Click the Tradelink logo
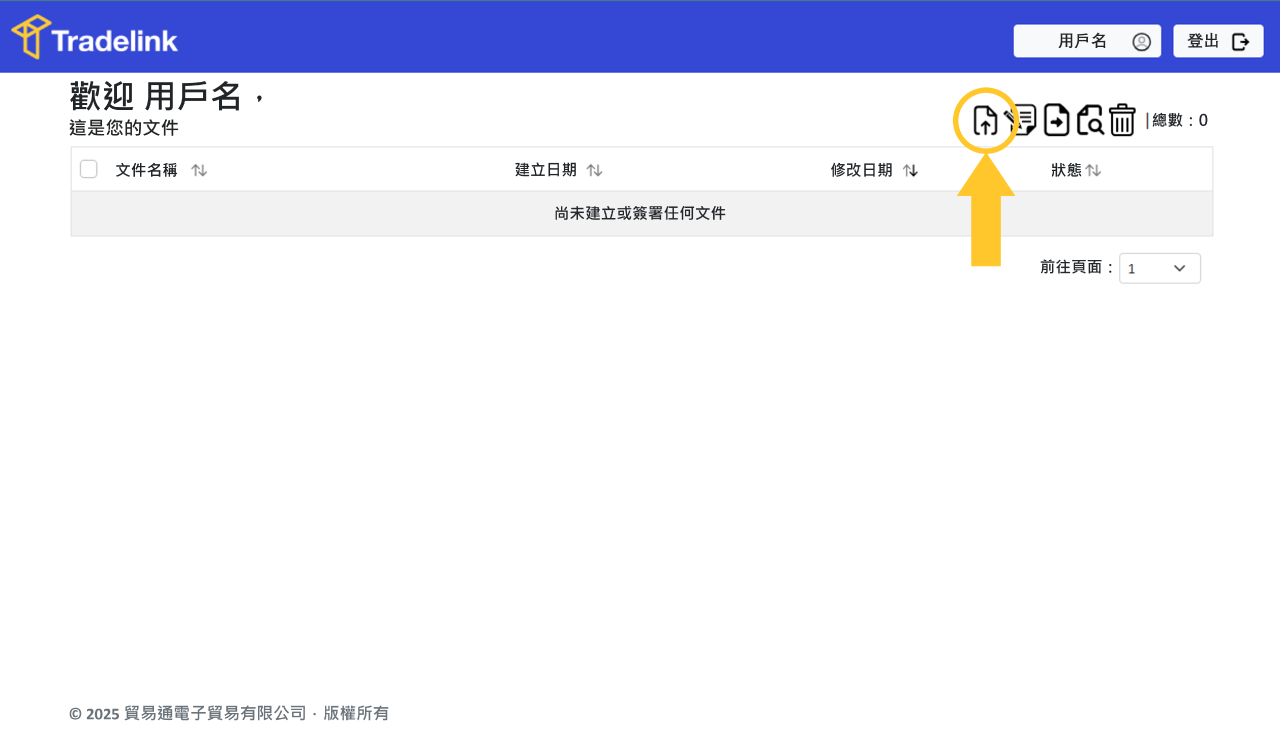This screenshot has height=750, width=1280. pos(95,38)
